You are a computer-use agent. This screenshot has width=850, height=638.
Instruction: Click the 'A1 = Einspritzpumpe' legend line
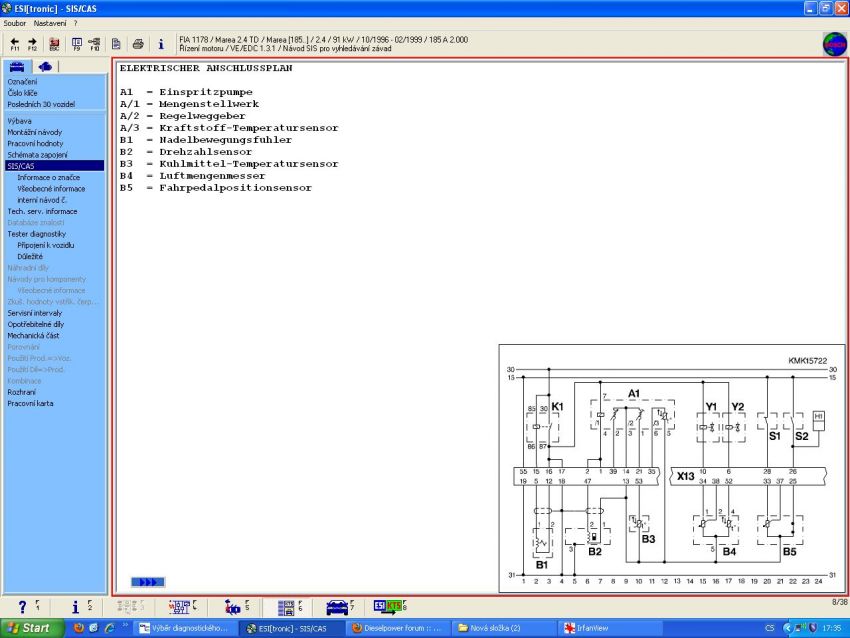tap(186, 92)
